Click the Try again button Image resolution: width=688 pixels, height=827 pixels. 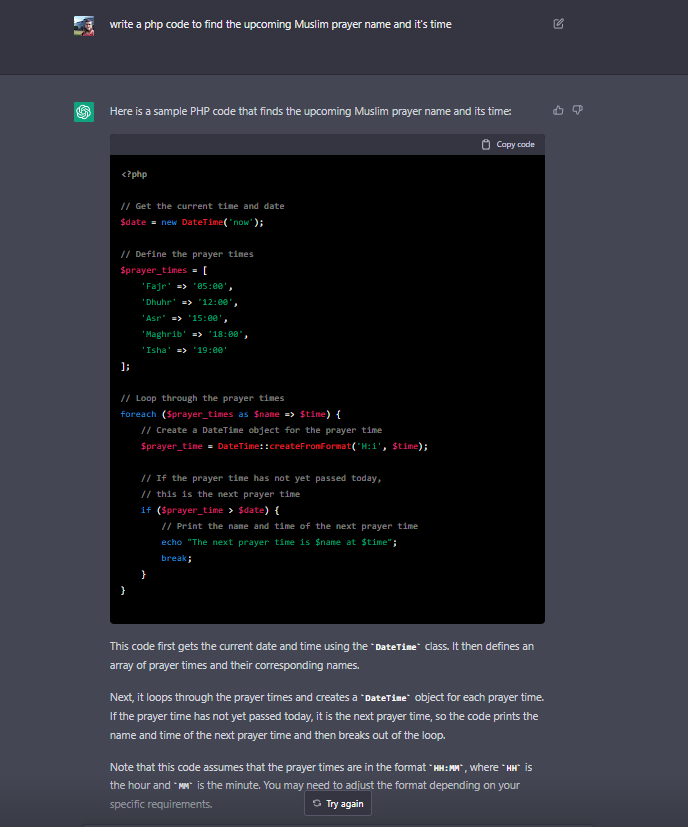pos(338,803)
